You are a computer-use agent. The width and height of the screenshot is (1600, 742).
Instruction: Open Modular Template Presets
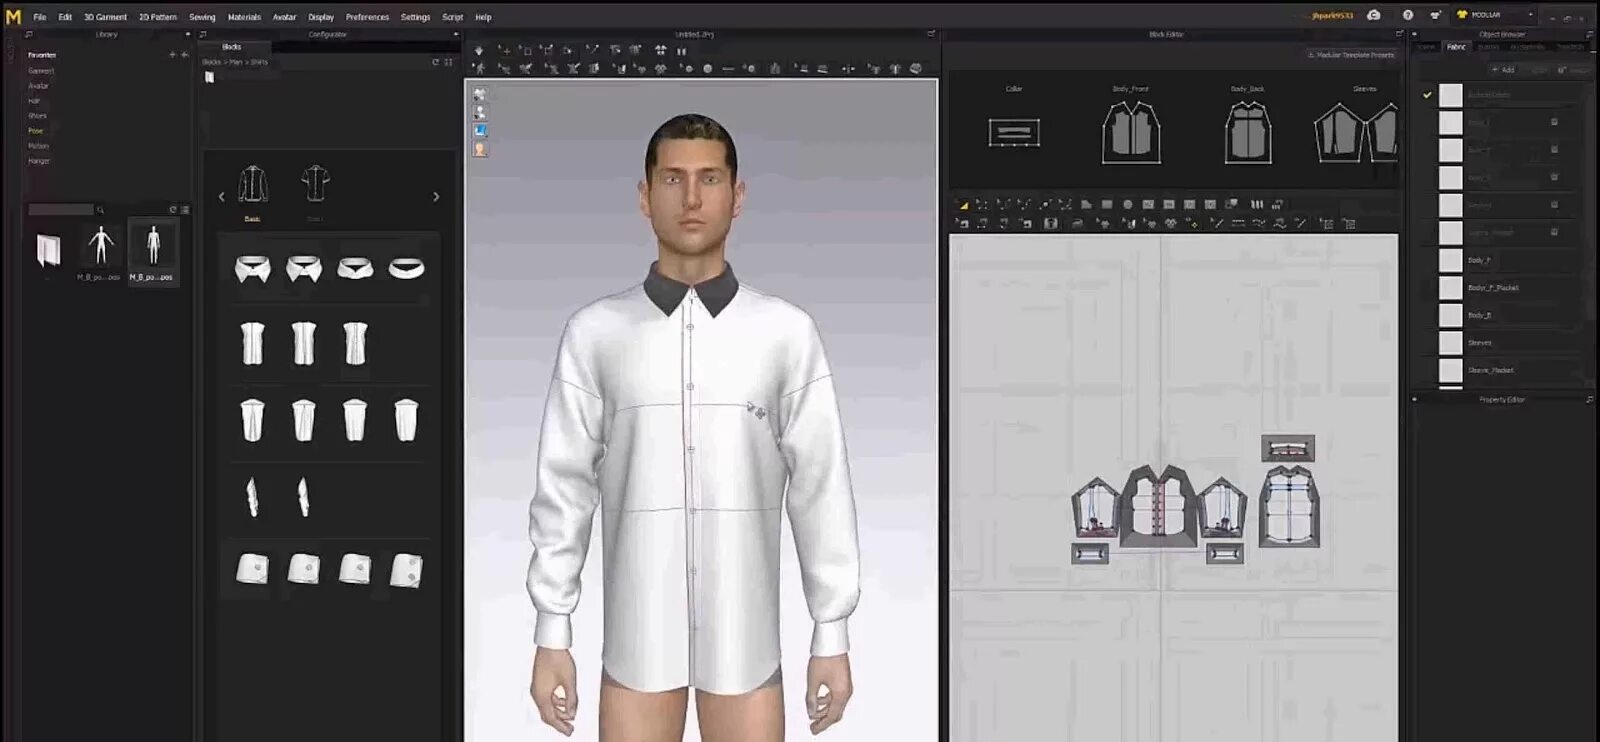point(1351,55)
